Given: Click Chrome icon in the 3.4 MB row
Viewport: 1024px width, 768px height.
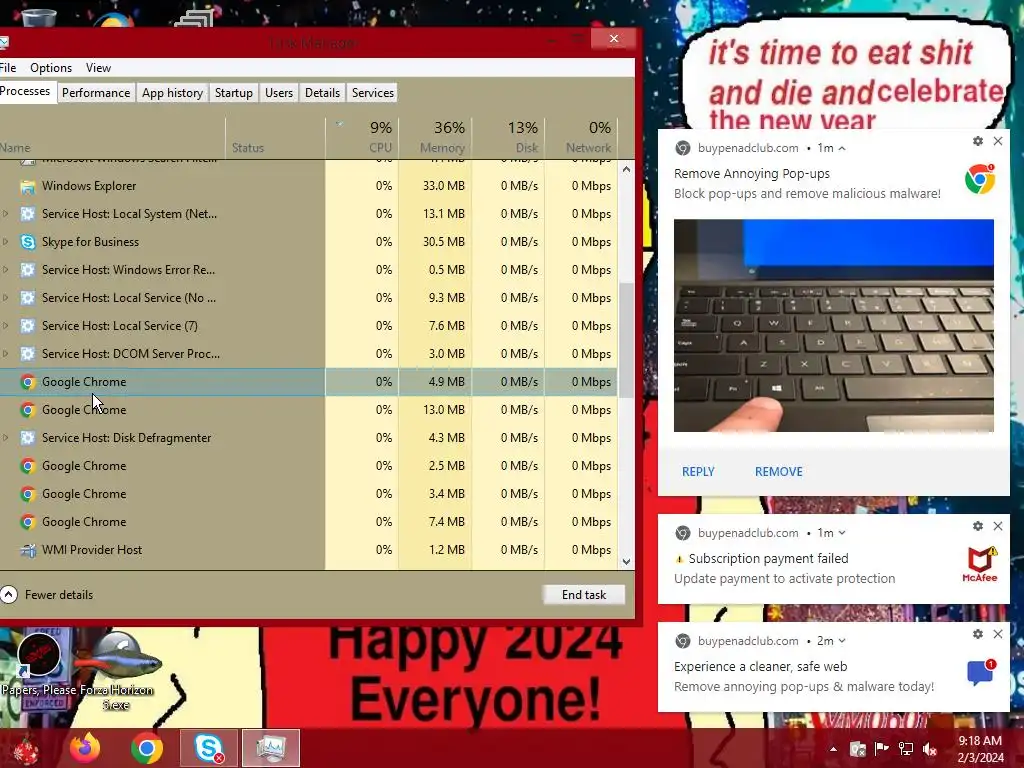Looking at the screenshot, I should [27, 494].
